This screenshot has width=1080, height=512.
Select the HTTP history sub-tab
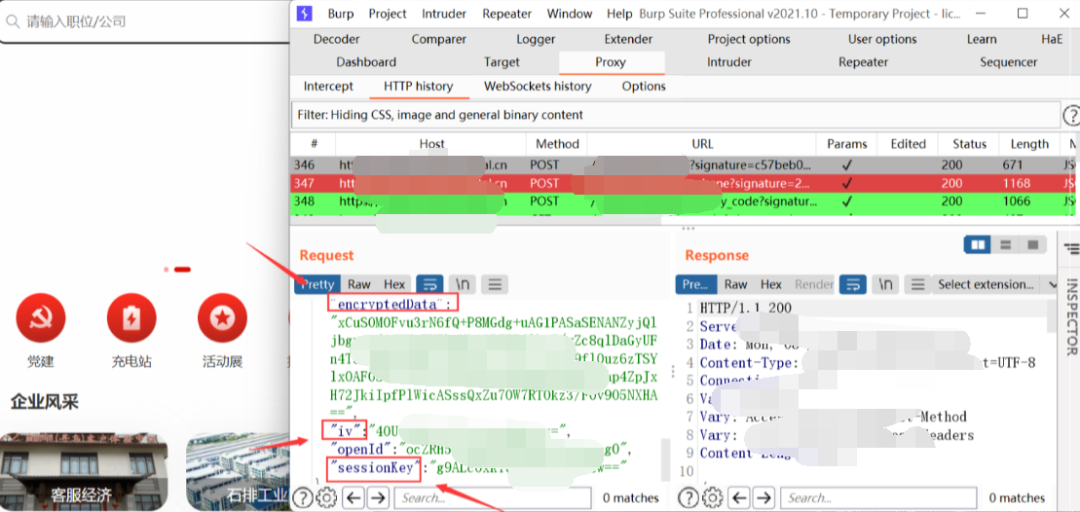point(418,86)
